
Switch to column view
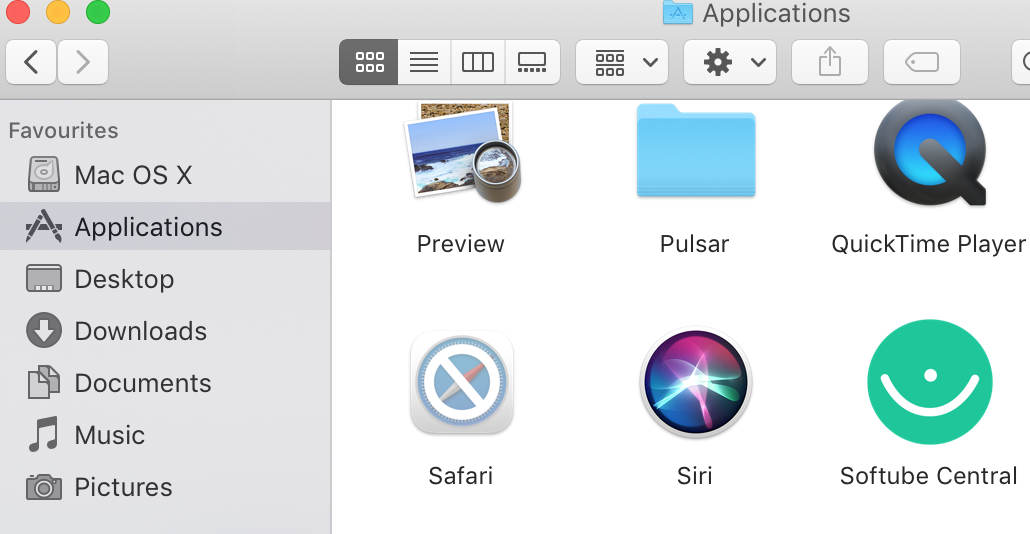coord(478,62)
